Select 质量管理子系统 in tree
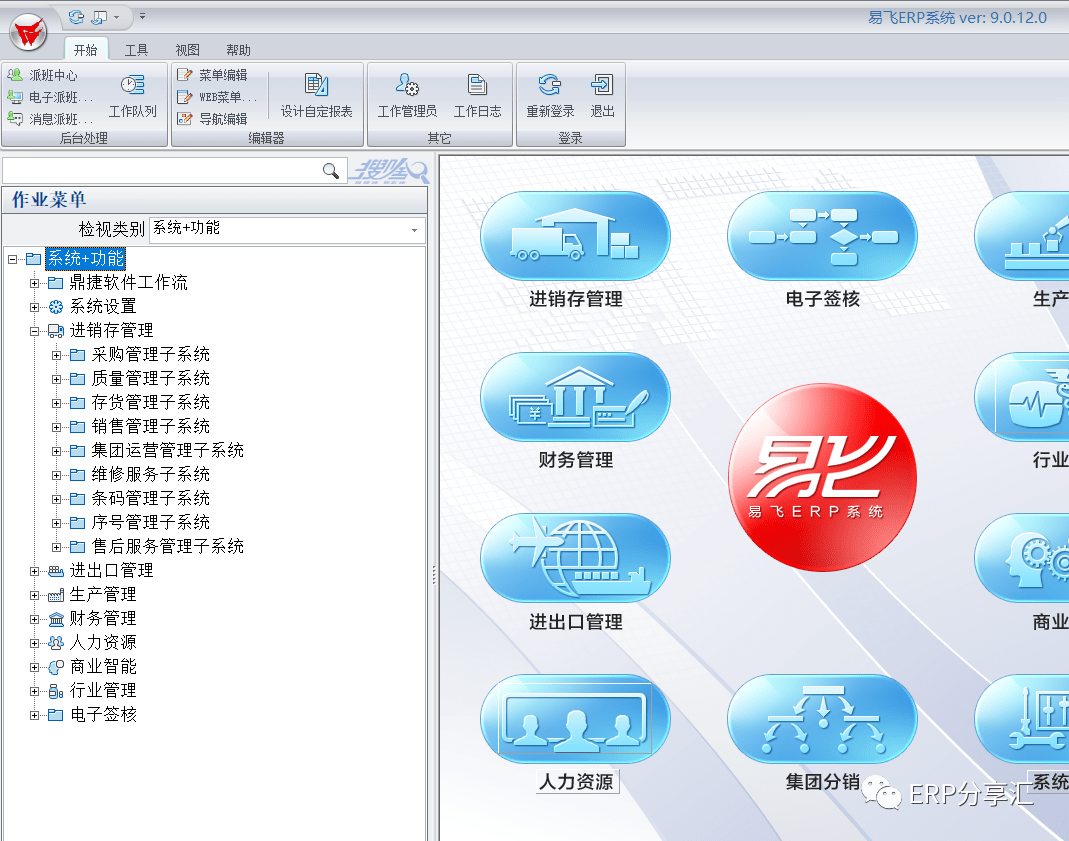 click(151, 378)
